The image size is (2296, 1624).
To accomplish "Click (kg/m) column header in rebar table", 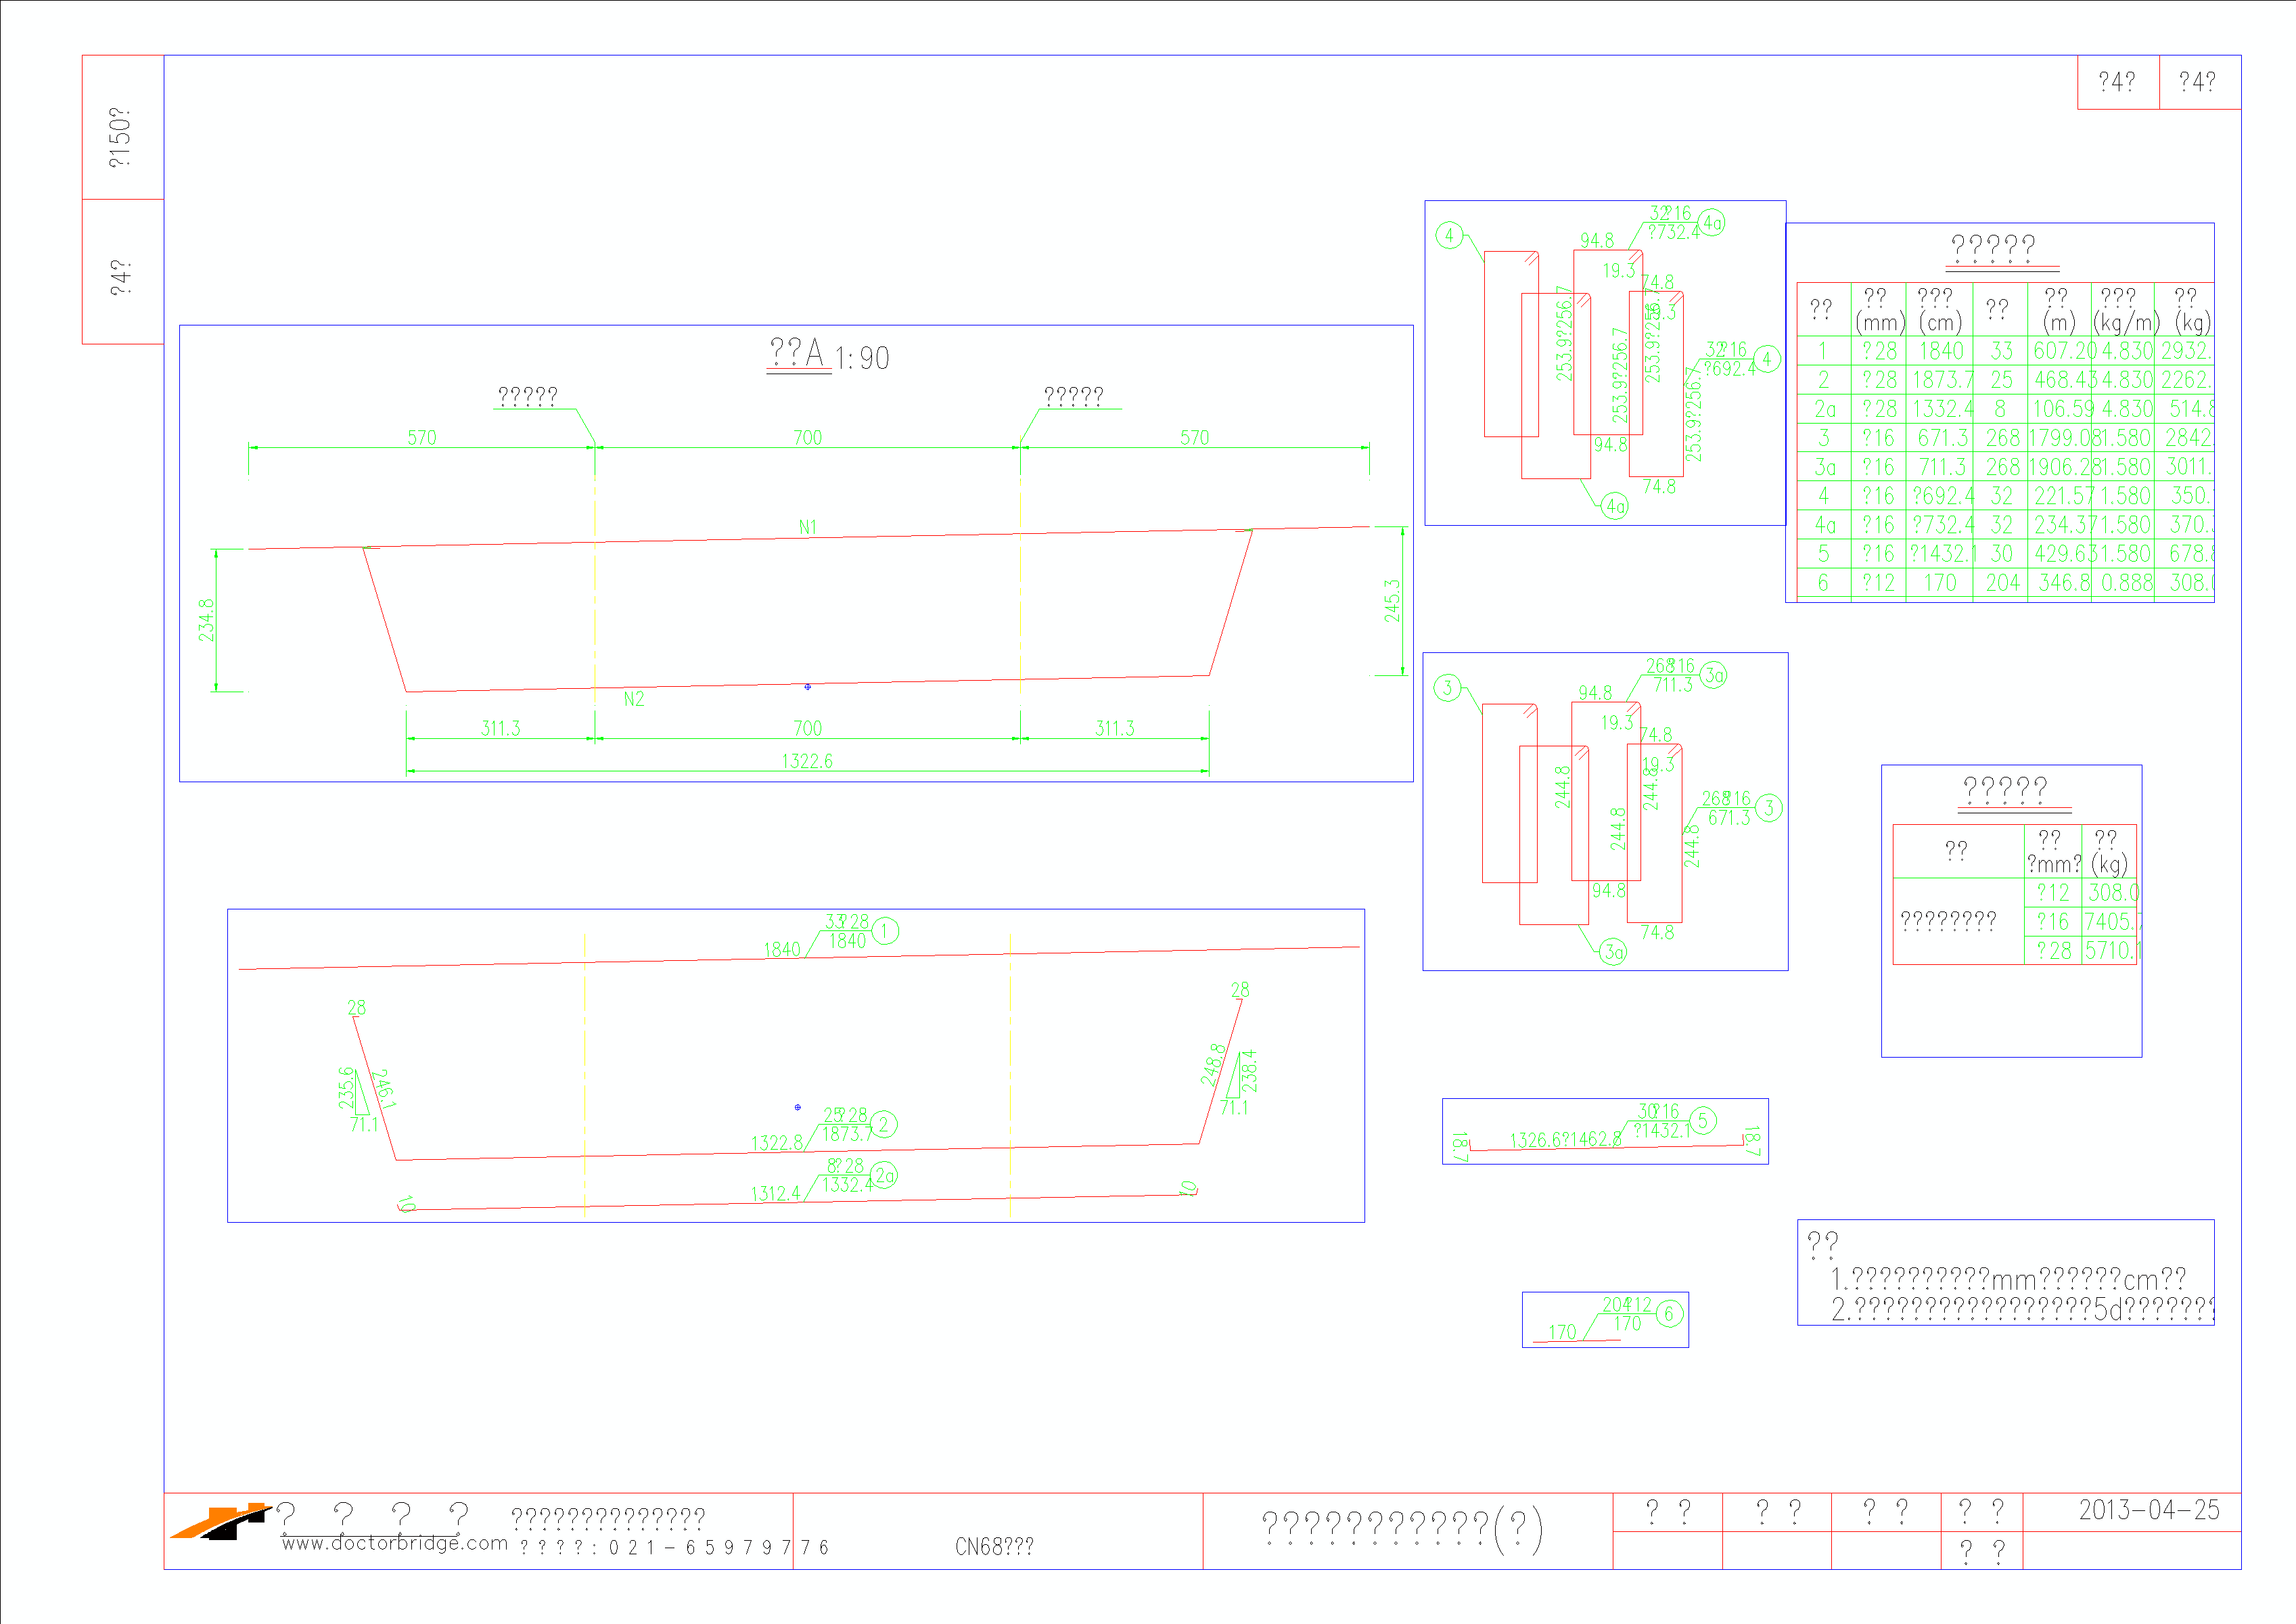I will pos(2126,323).
